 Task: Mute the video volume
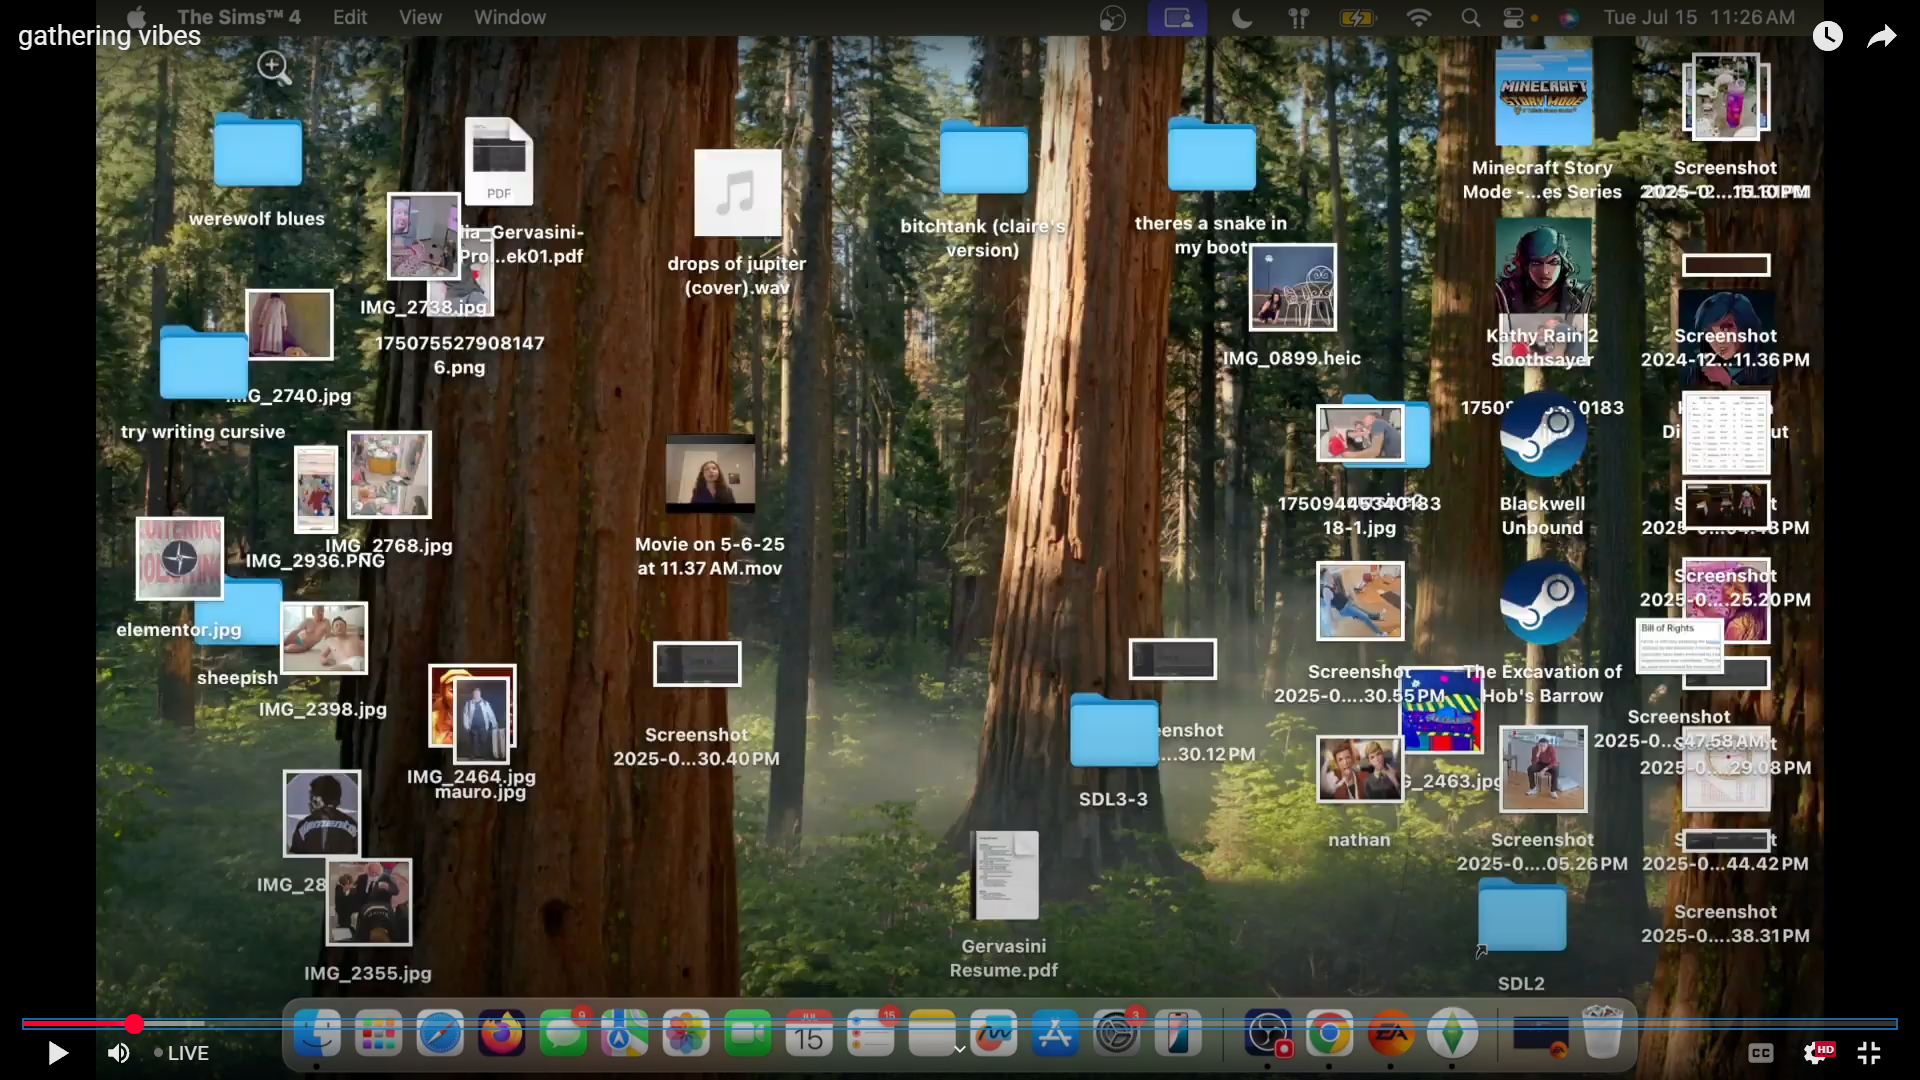point(118,1053)
